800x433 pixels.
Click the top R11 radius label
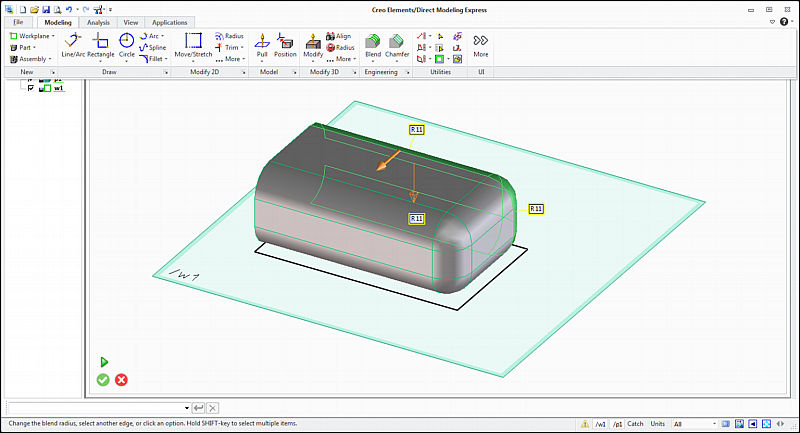coord(417,130)
